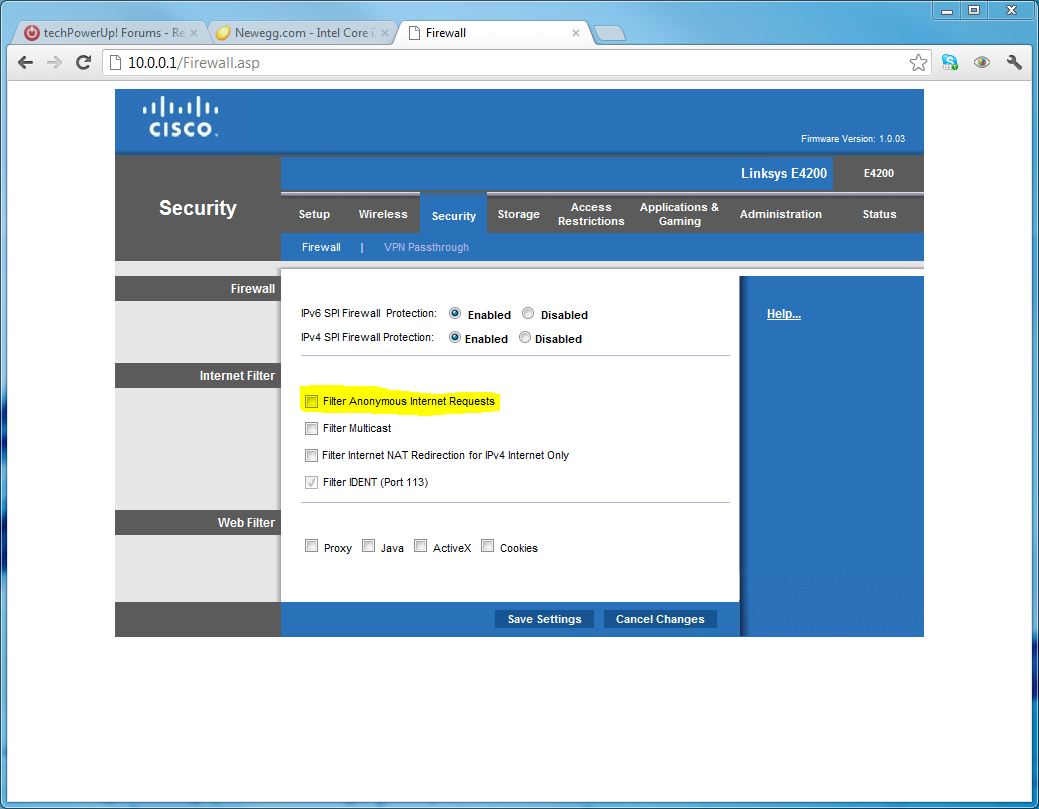Viewport: 1039px width, 809px height.
Task: Enable the Proxy web filter checkbox
Action: 311,546
